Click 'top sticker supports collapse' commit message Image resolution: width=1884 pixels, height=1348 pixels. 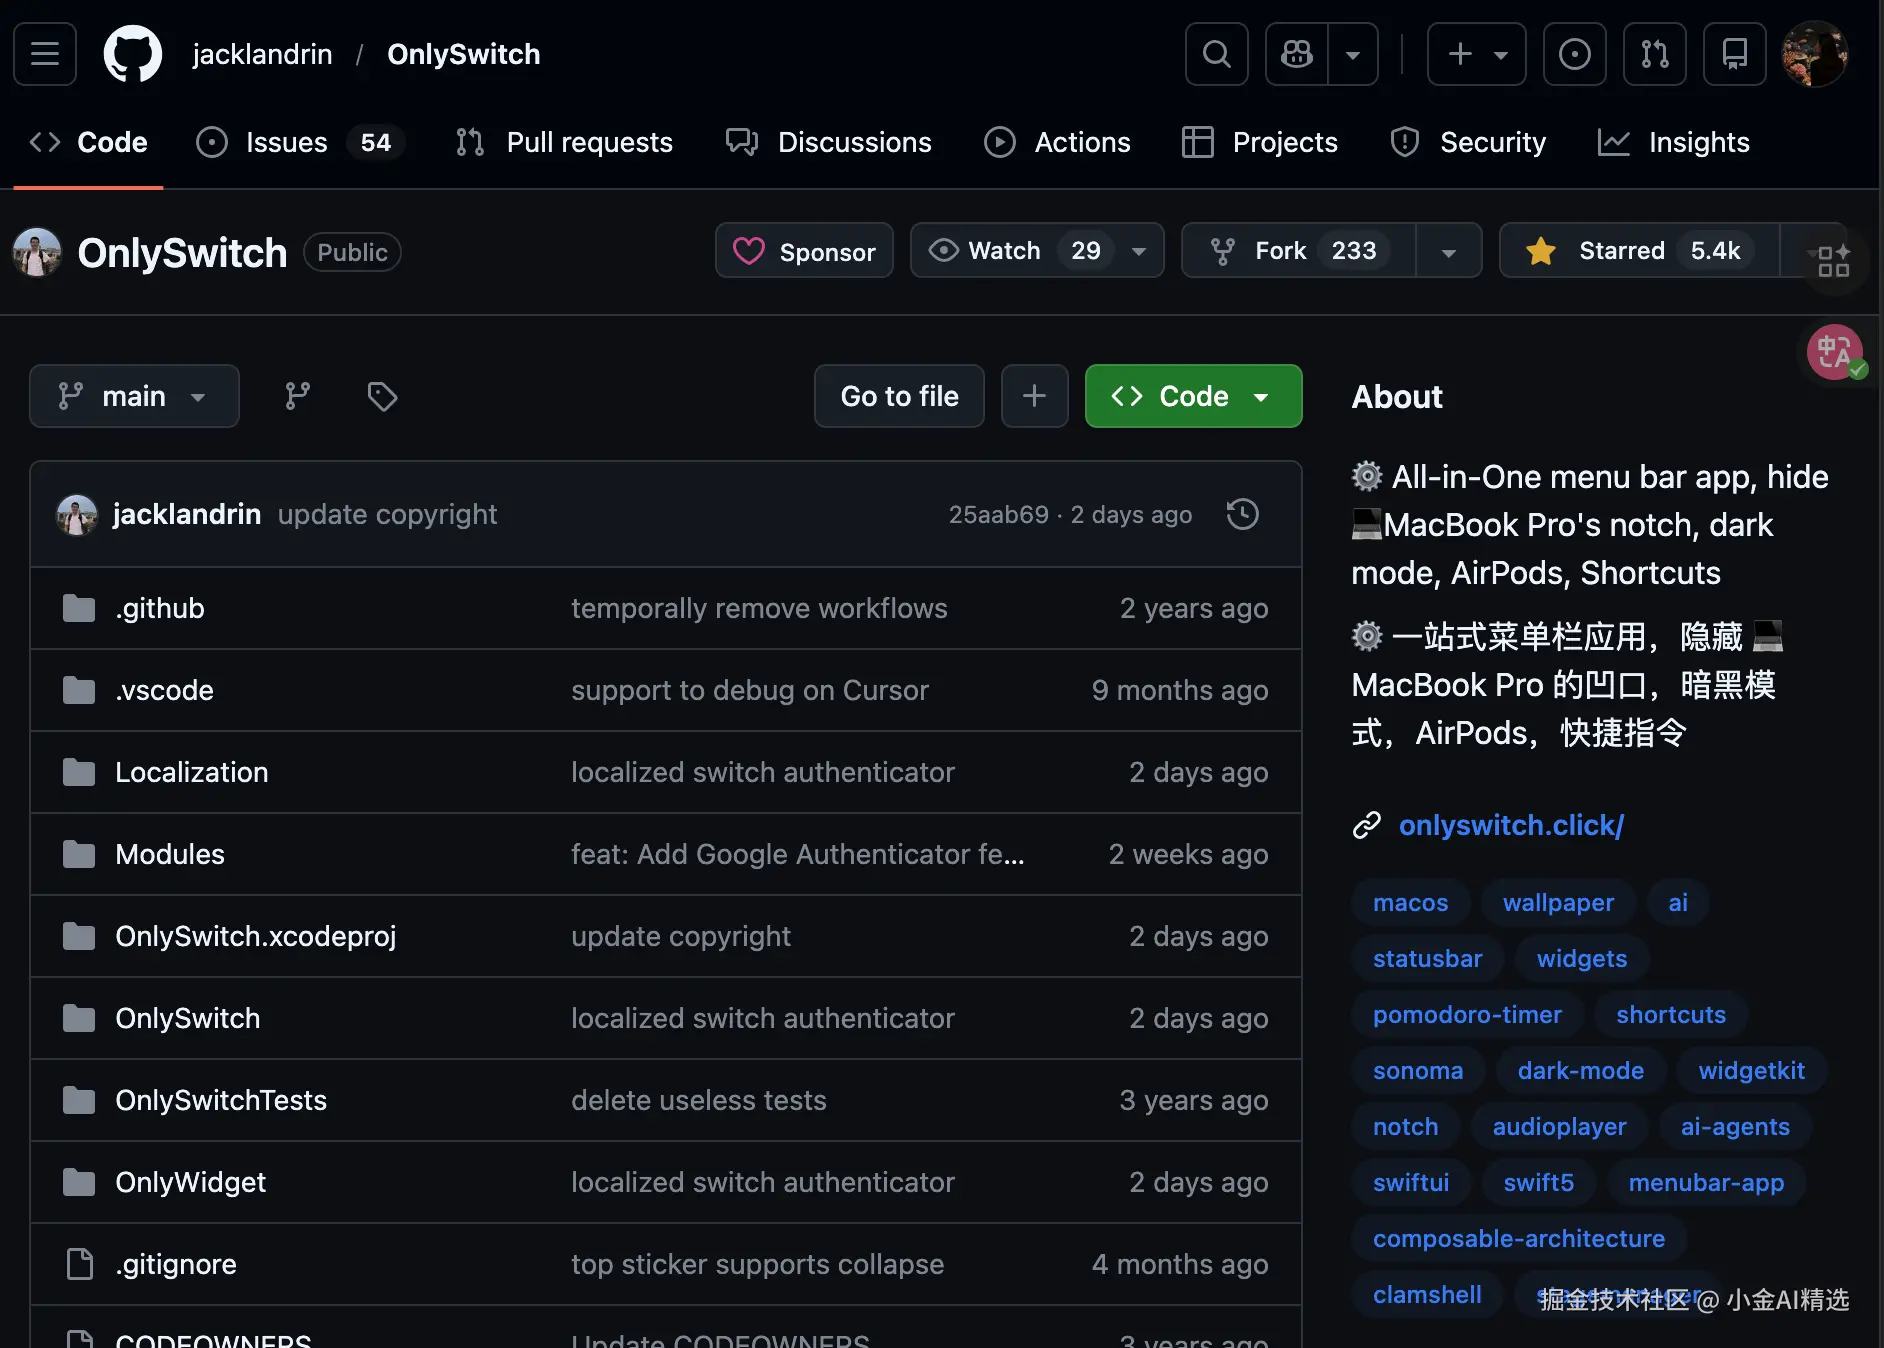point(757,1264)
